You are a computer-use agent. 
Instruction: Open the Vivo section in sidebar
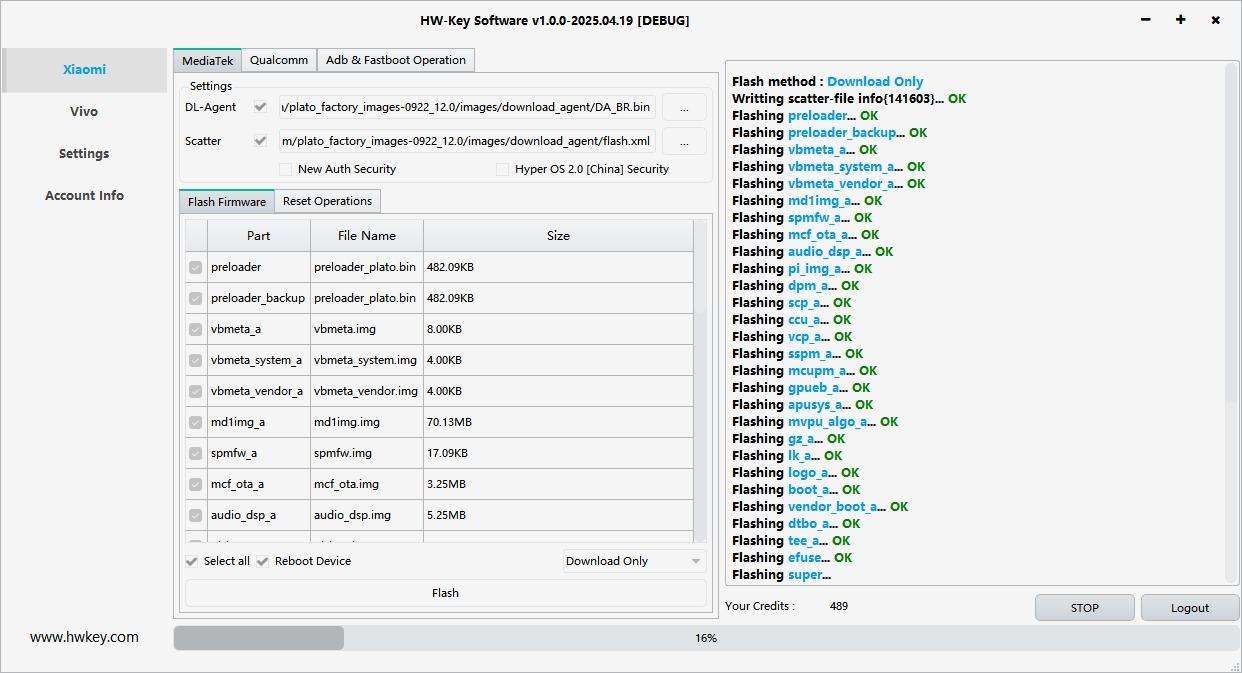click(x=84, y=112)
